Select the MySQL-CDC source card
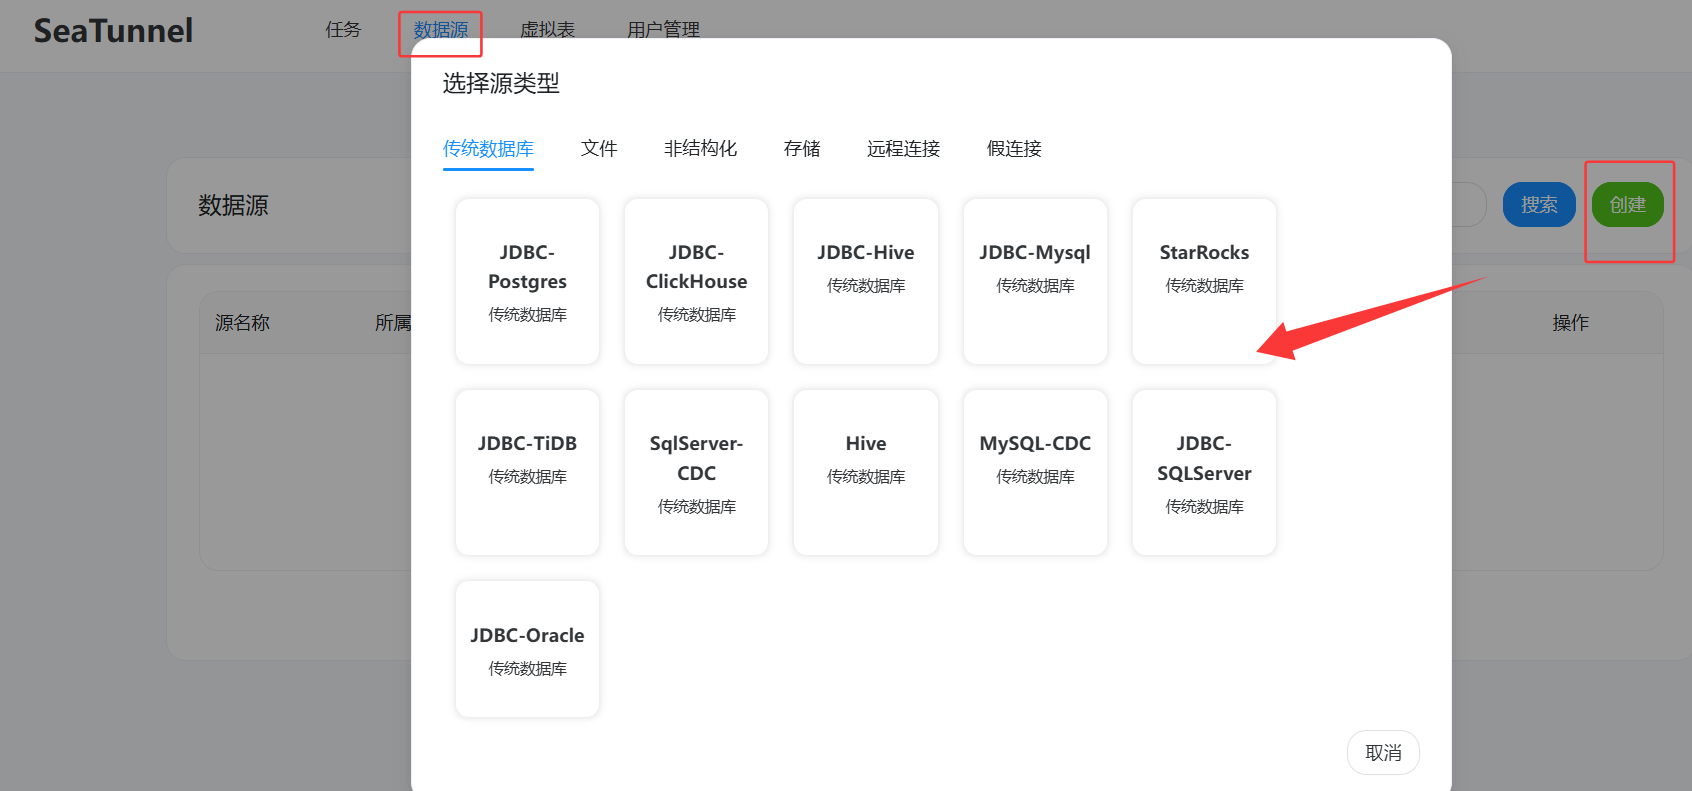Image resolution: width=1692 pixels, height=791 pixels. [x=1035, y=472]
